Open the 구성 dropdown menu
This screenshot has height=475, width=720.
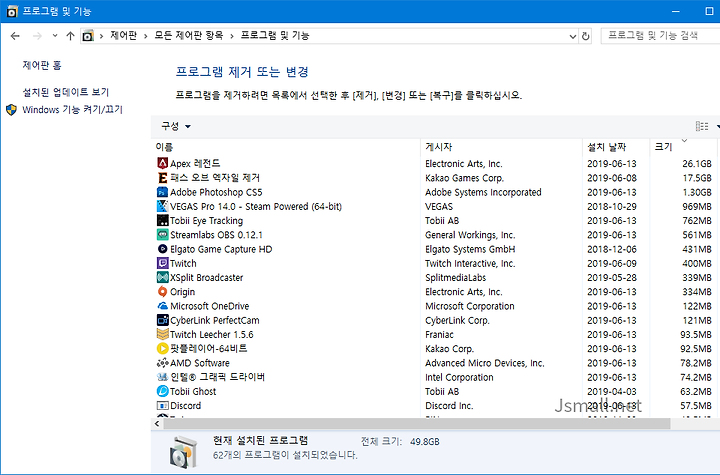176,126
